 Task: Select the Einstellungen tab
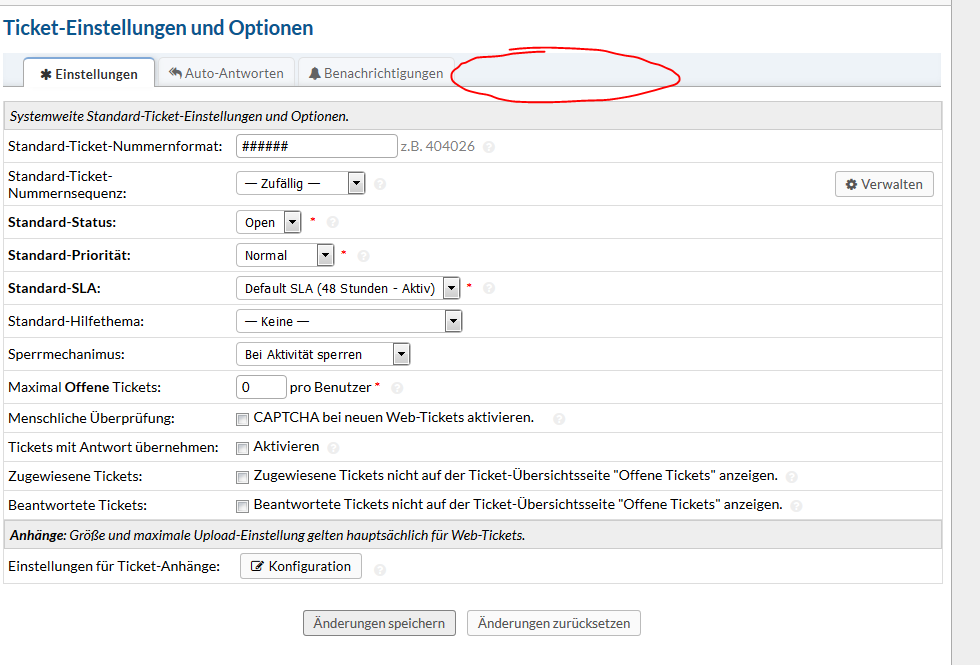point(89,74)
